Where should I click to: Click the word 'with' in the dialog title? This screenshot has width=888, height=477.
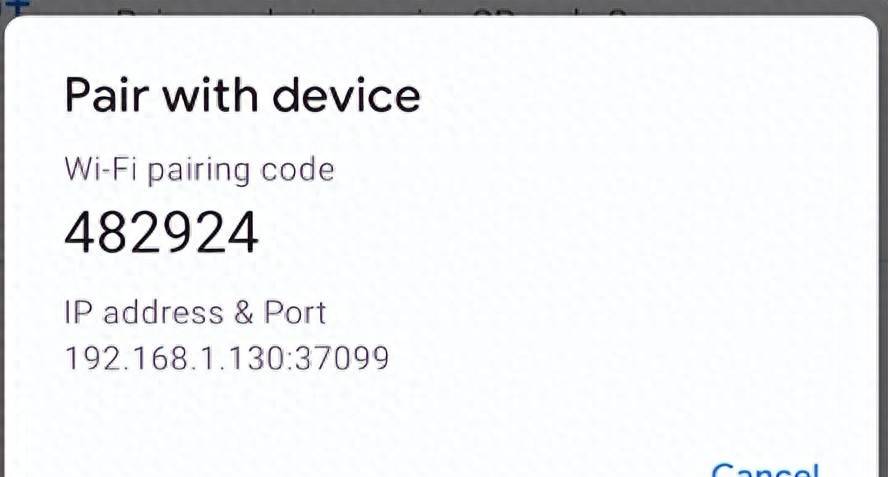[x=208, y=96]
